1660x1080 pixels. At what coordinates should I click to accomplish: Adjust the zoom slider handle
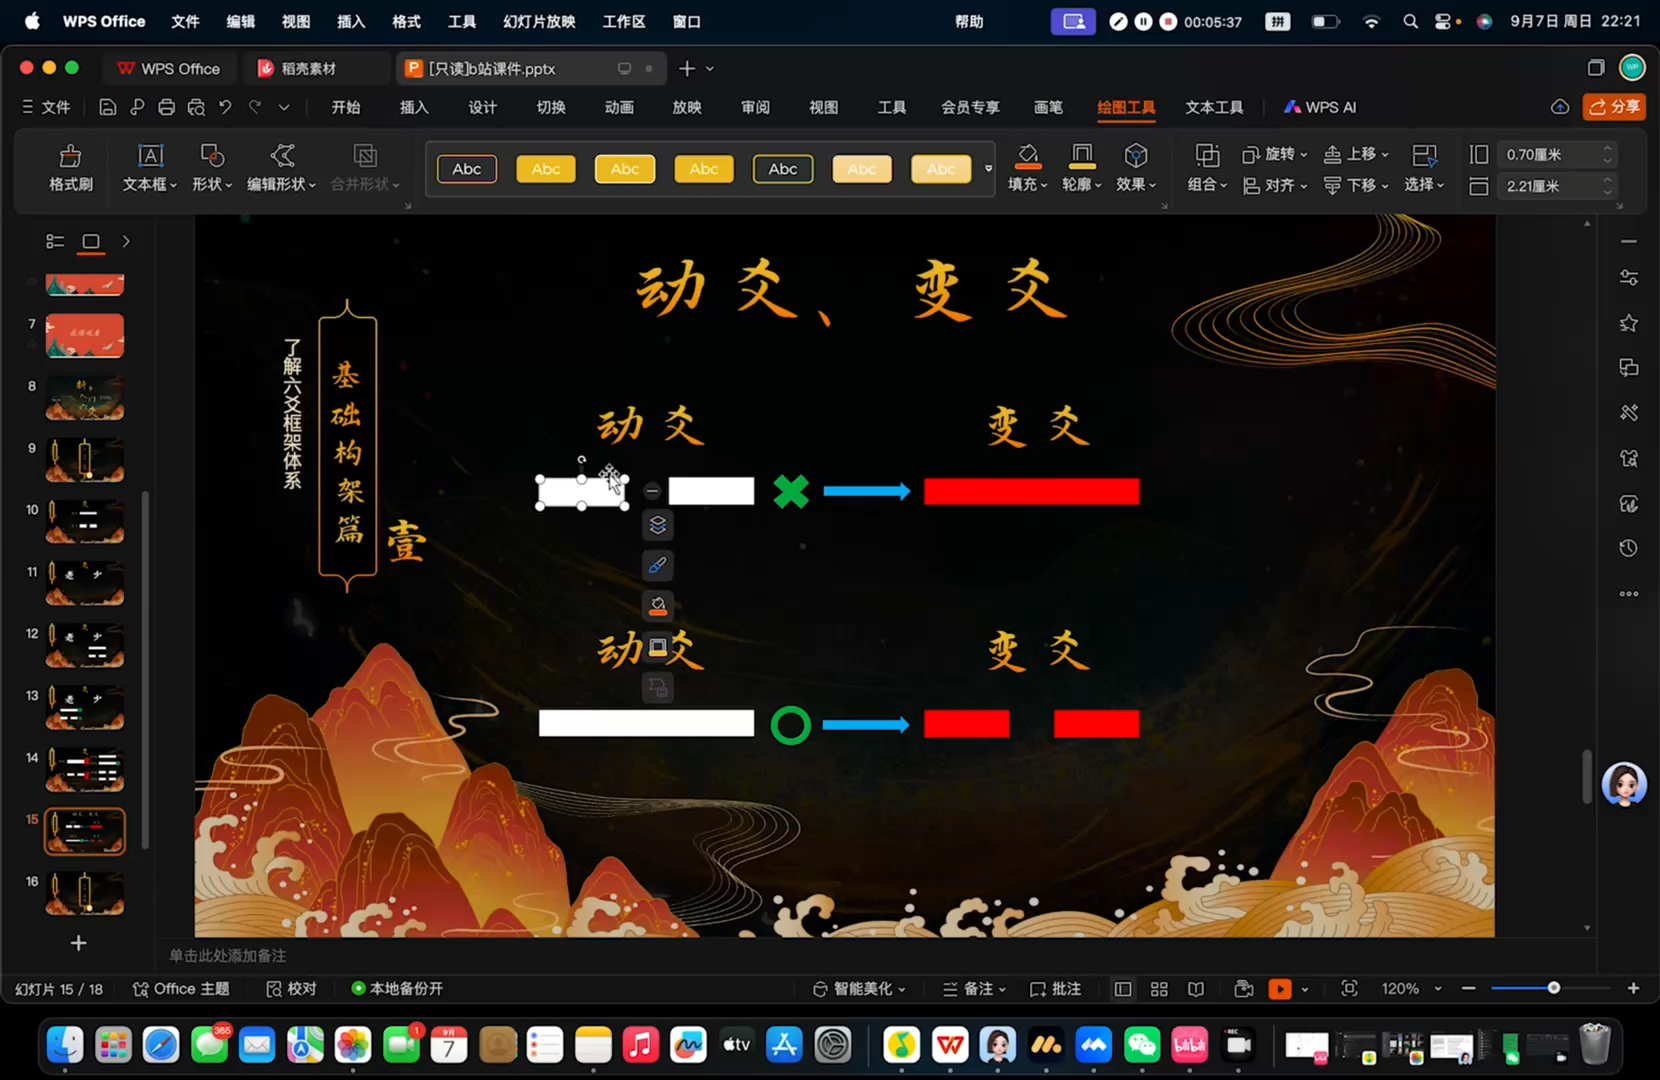click(x=1553, y=988)
